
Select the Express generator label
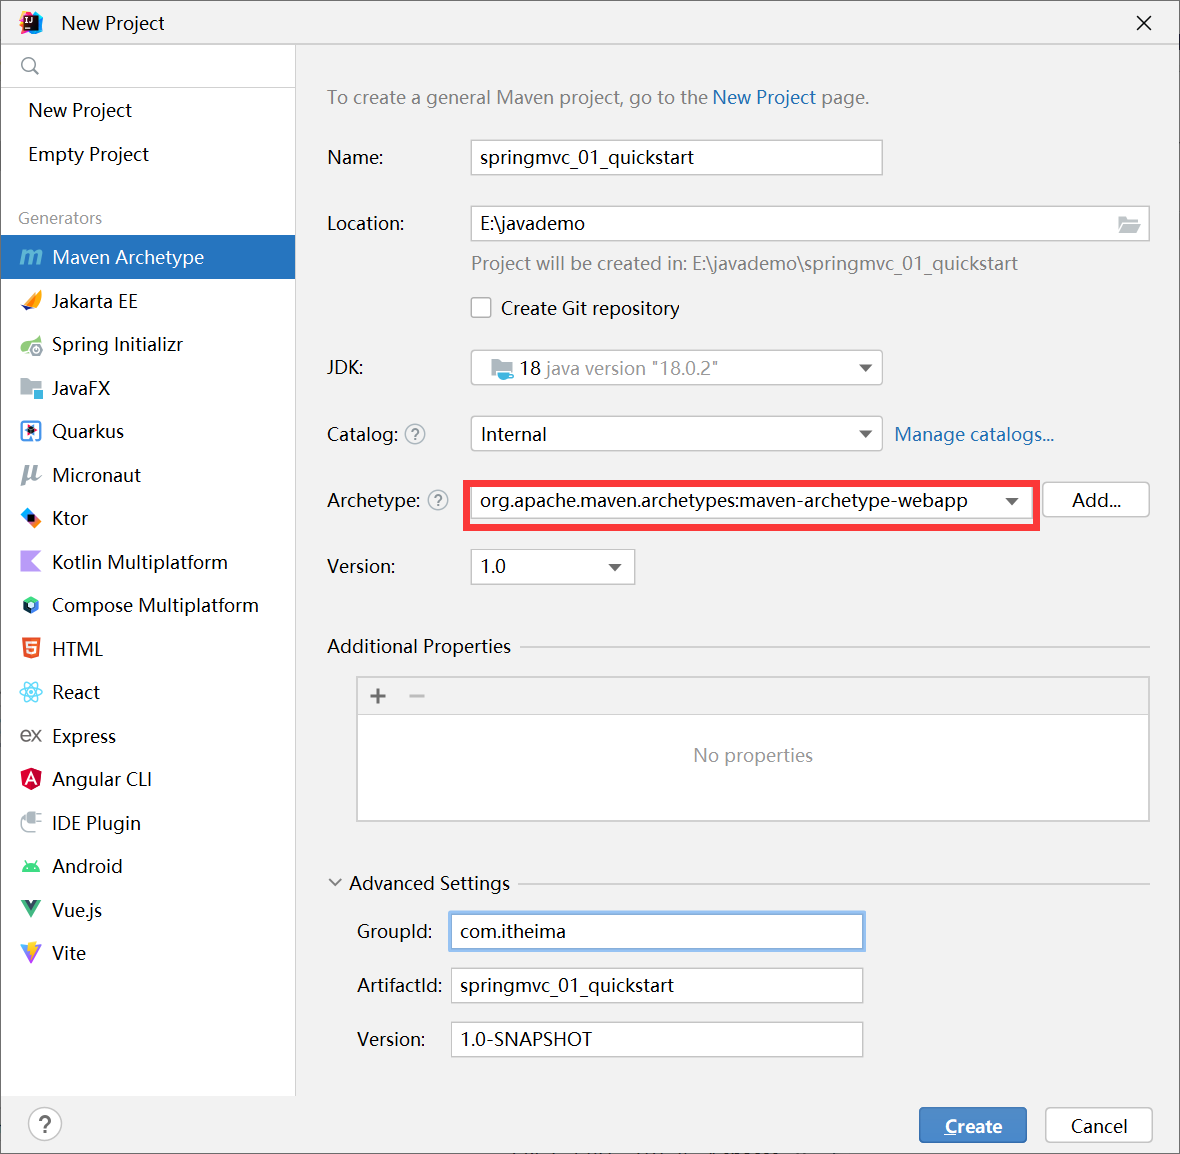tap(84, 736)
